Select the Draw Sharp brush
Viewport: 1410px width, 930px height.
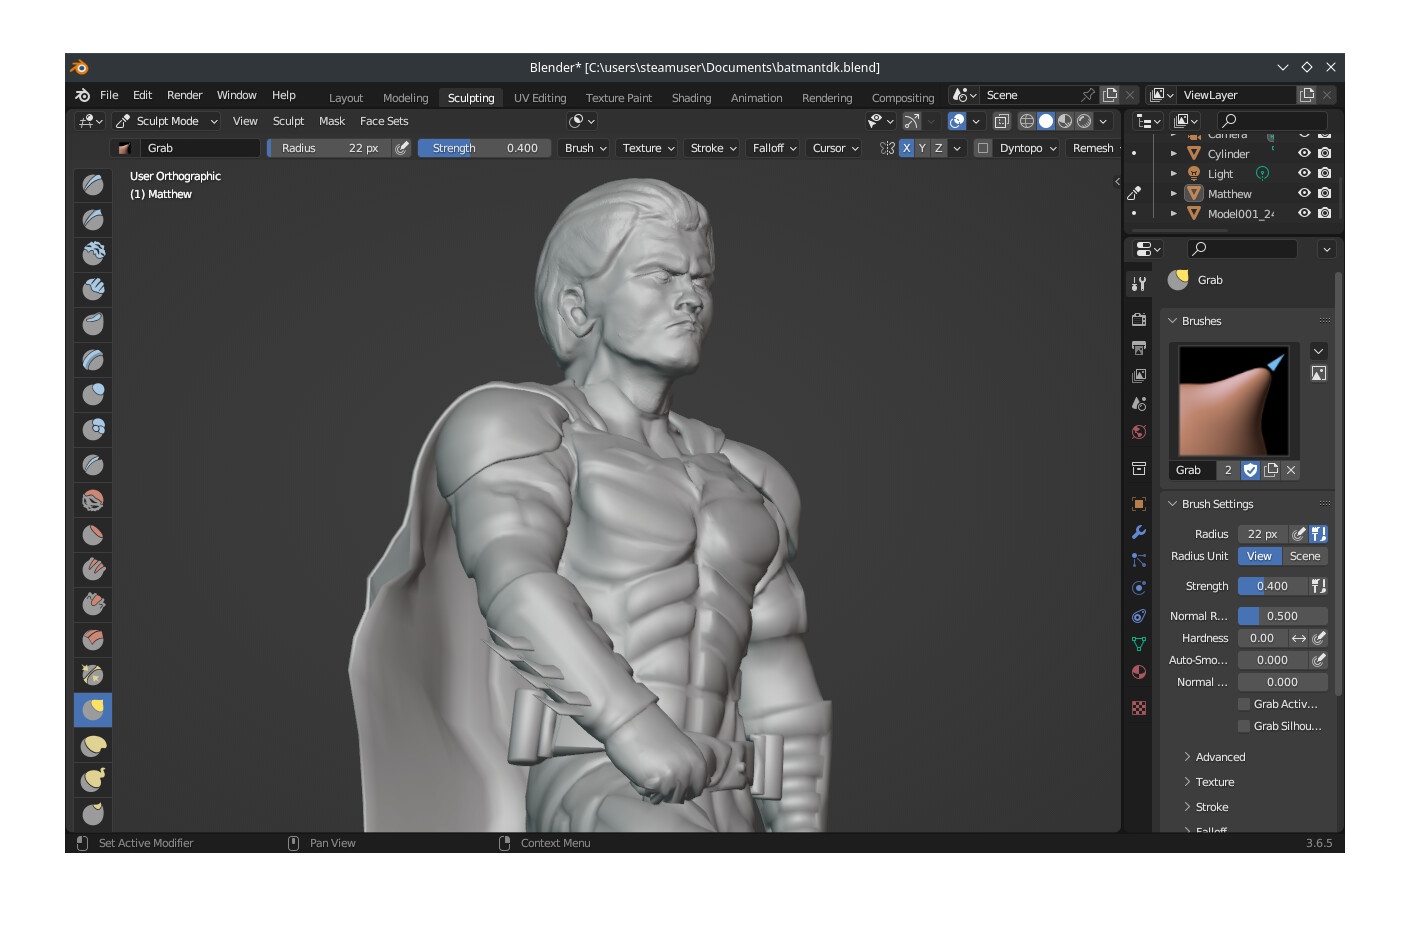93,219
